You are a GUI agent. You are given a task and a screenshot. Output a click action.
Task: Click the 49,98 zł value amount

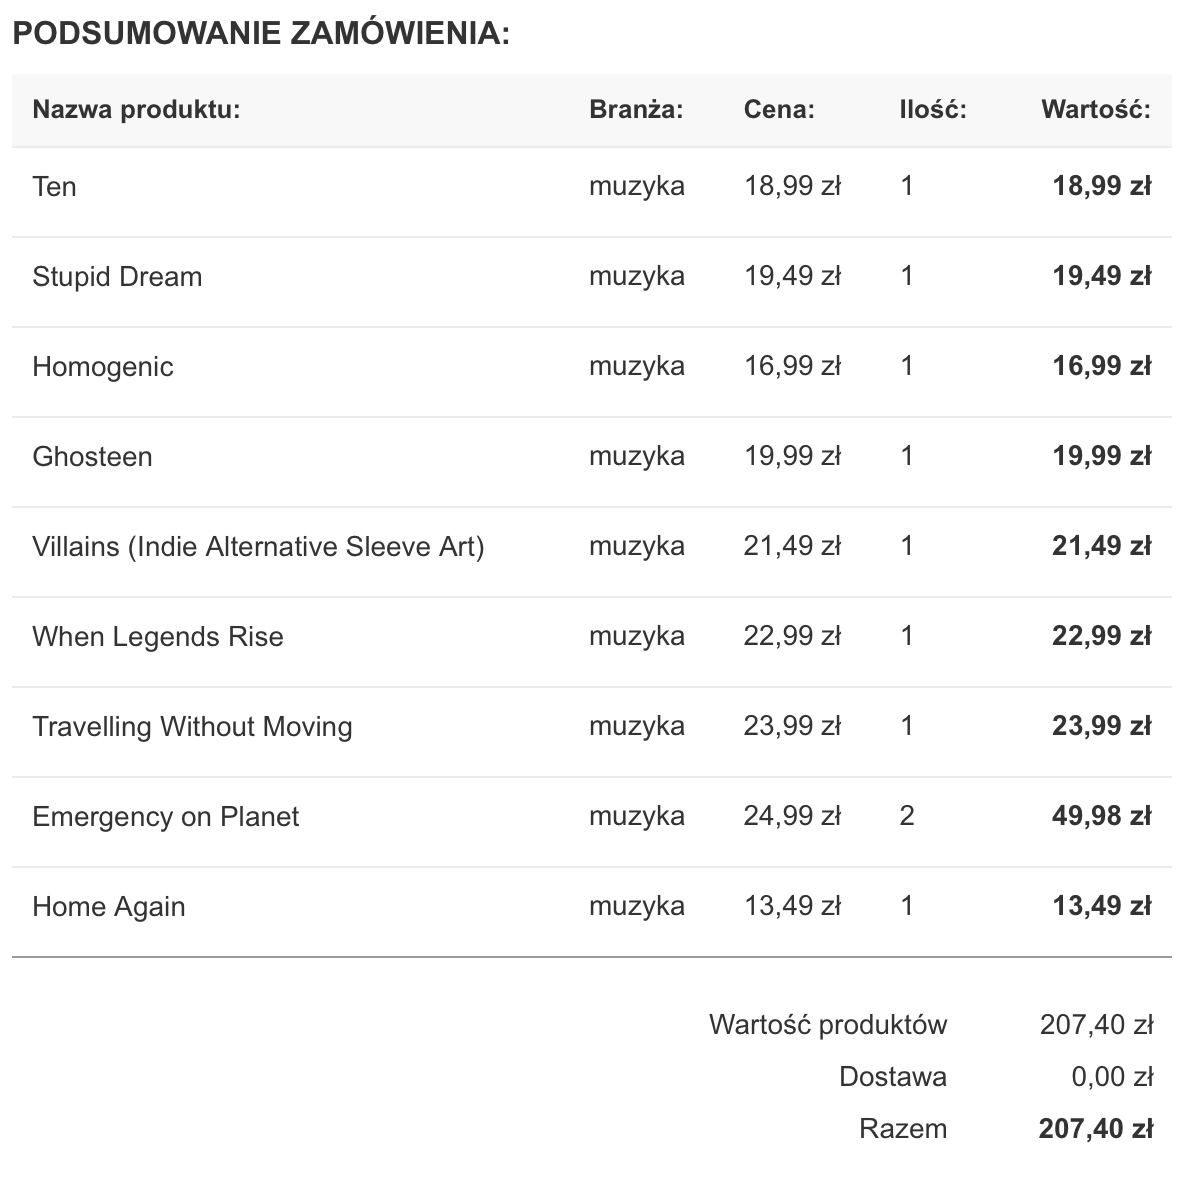(1101, 816)
